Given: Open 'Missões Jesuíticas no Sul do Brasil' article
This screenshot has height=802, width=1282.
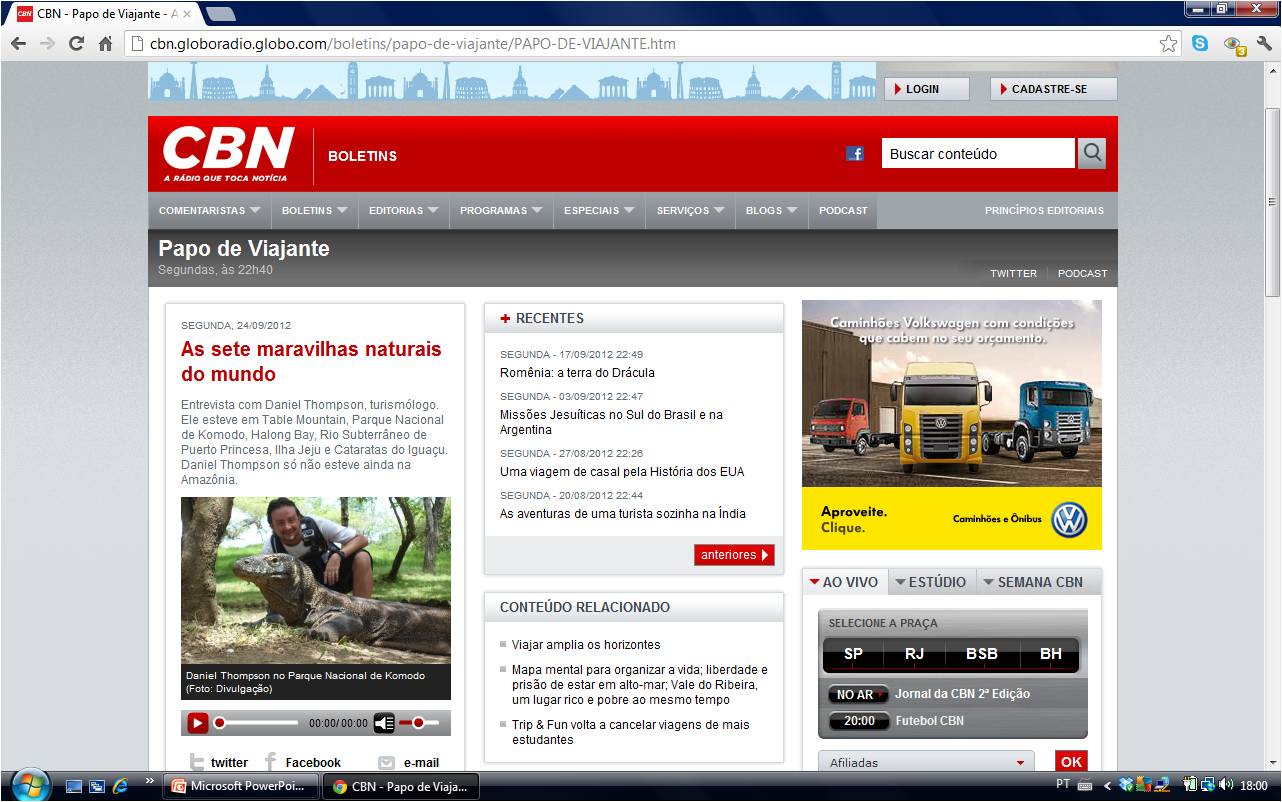Looking at the screenshot, I should (x=611, y=422).
